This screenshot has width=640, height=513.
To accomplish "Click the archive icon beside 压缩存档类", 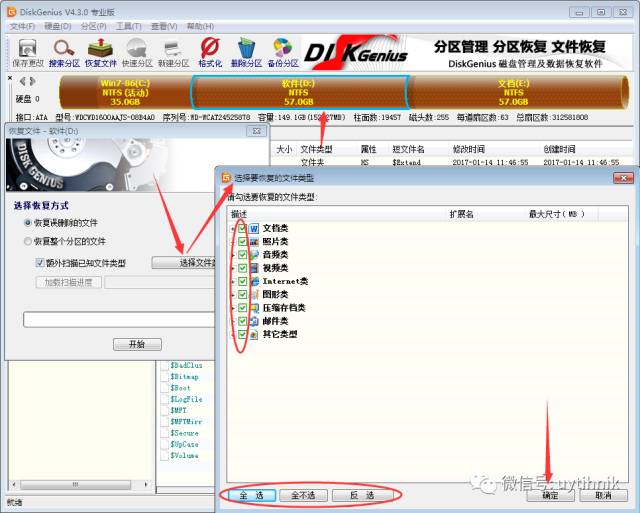I will tap(254, 308).
